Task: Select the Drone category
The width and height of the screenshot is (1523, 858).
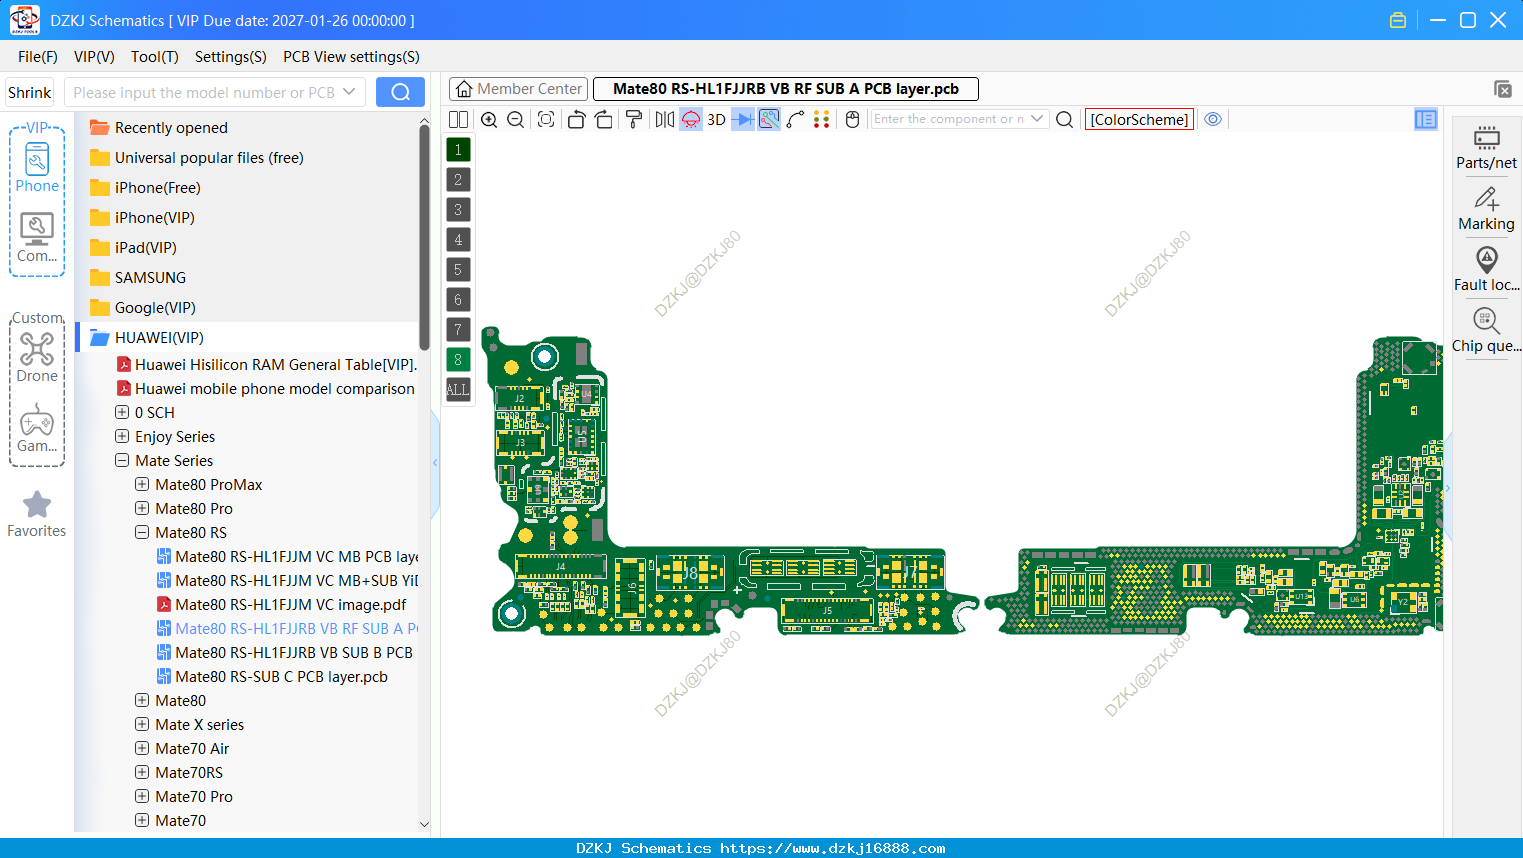Action: pos(37,357)
